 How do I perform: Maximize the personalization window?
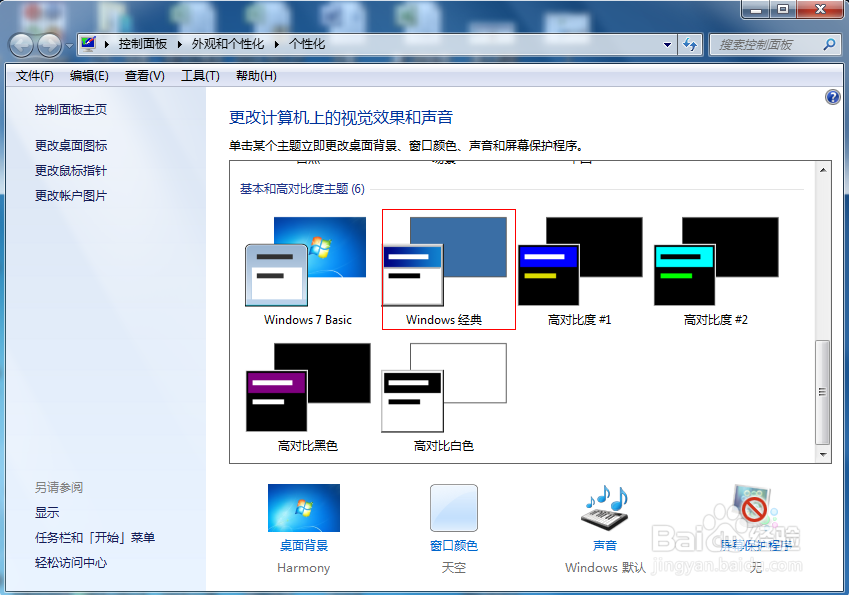(x=783, y=9)
